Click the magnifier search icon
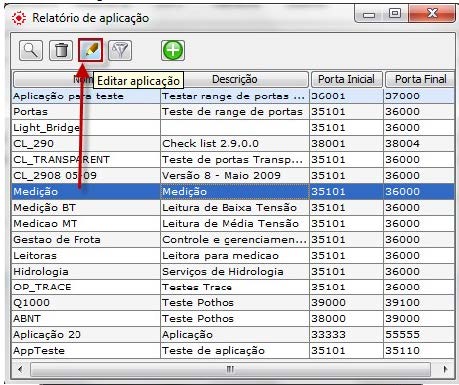 pos(31,51)
